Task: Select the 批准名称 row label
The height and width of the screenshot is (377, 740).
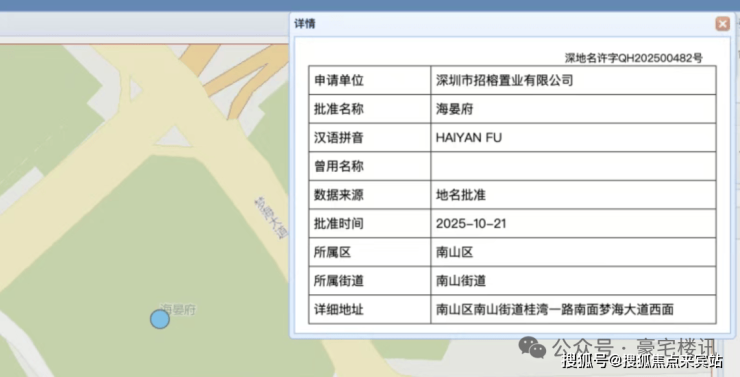Action: tap(339, 109)
